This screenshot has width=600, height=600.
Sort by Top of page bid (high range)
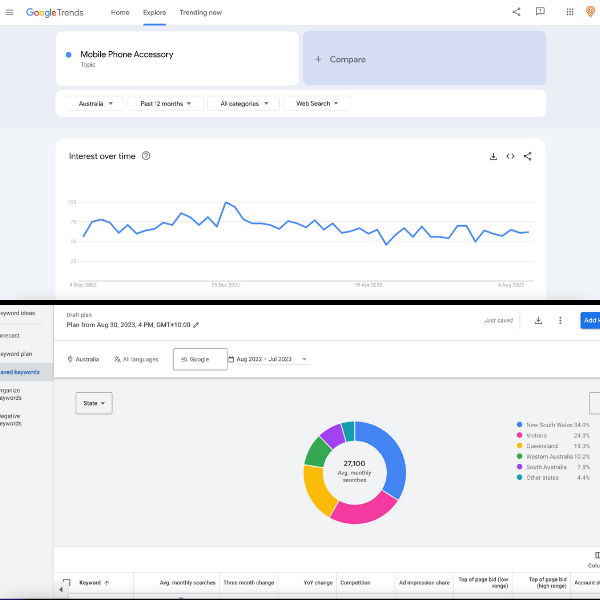547,583
